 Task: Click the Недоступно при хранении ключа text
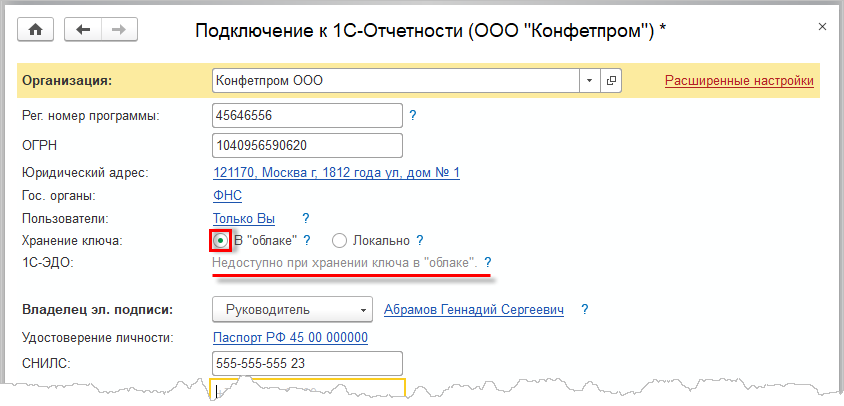344,263
